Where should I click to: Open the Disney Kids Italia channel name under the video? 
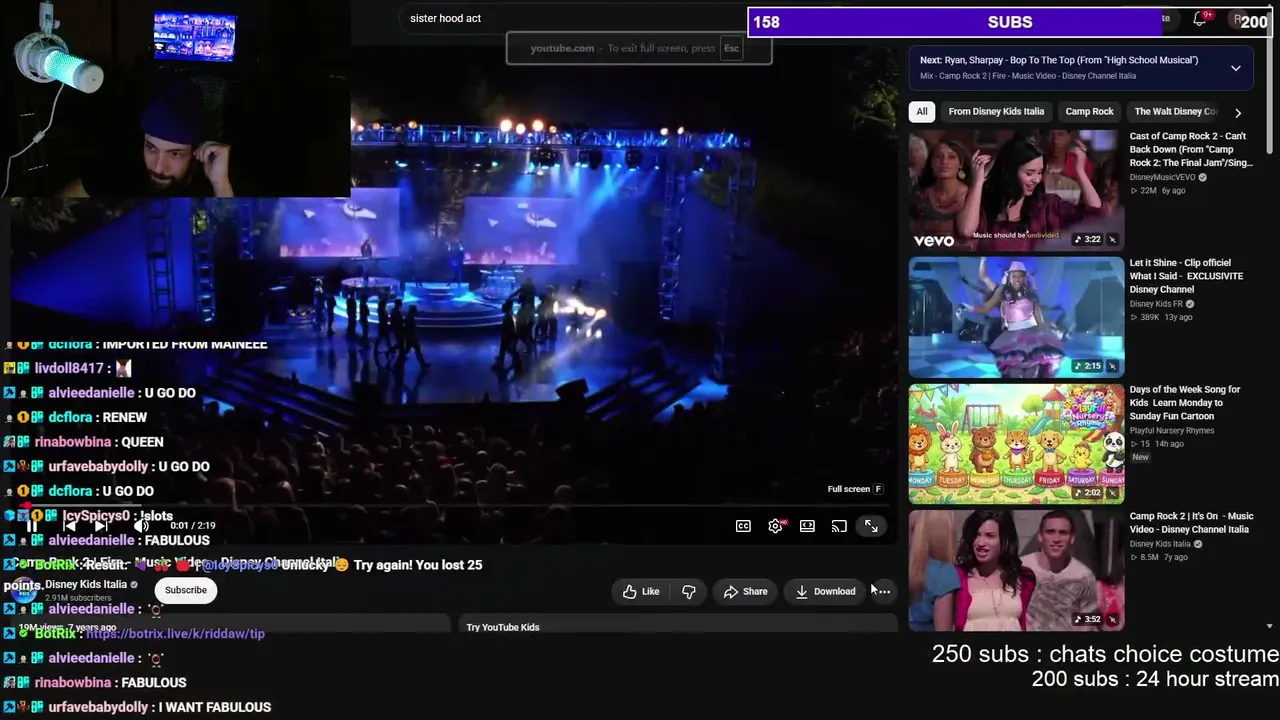tap(86, 584)
